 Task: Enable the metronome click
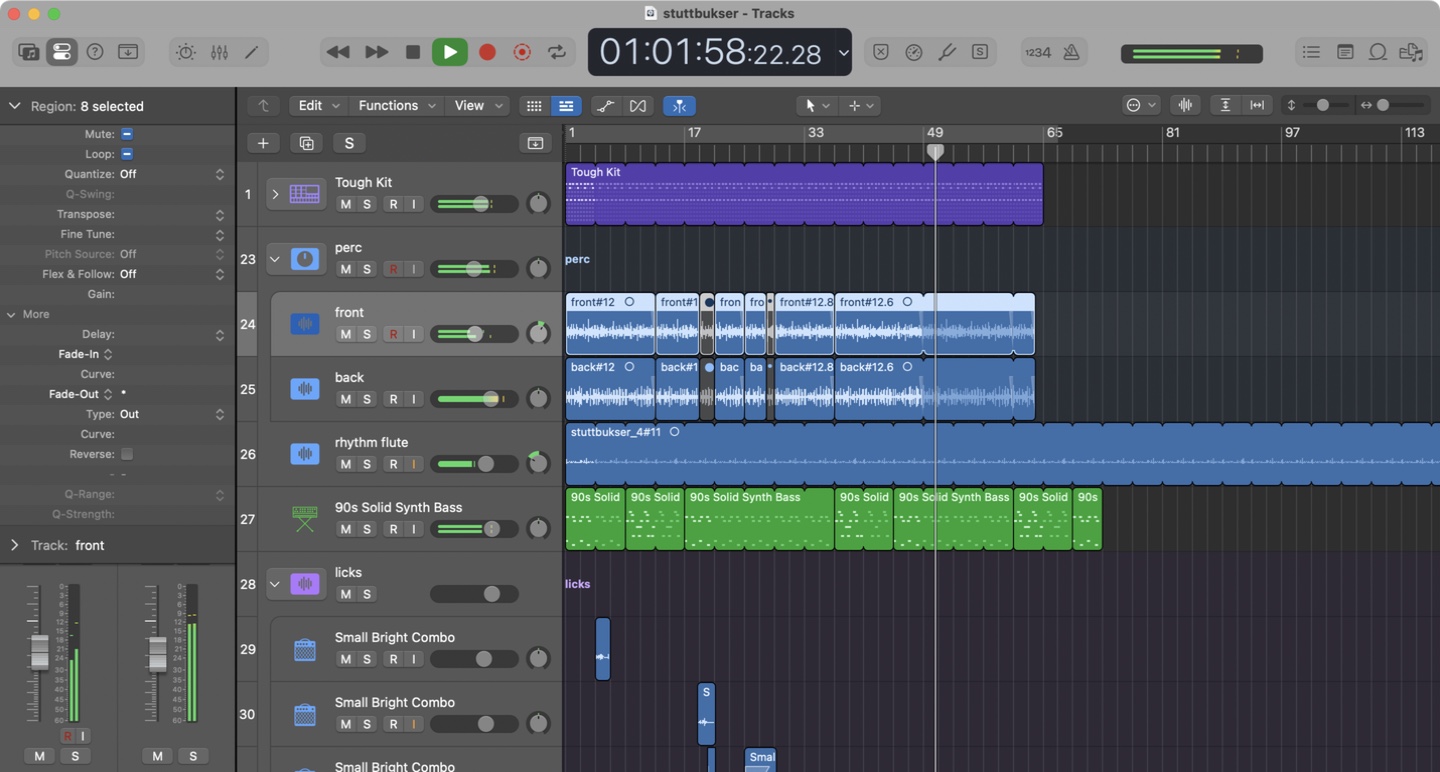click(1071, 52)
